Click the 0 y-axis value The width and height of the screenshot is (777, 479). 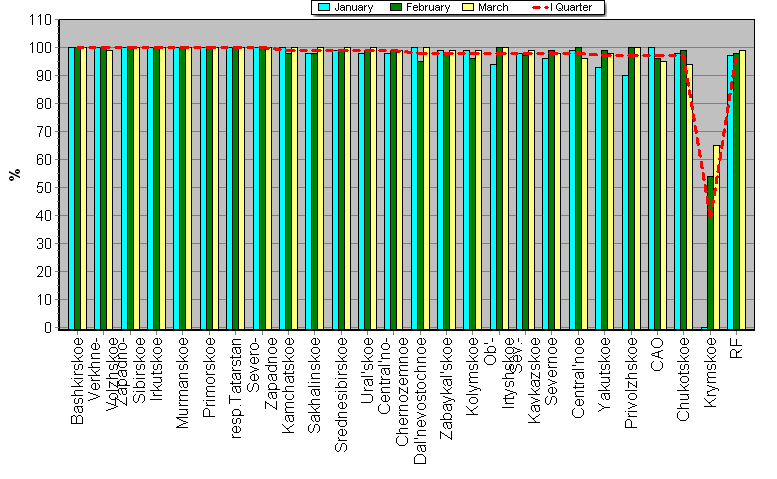tap(48, 328)
